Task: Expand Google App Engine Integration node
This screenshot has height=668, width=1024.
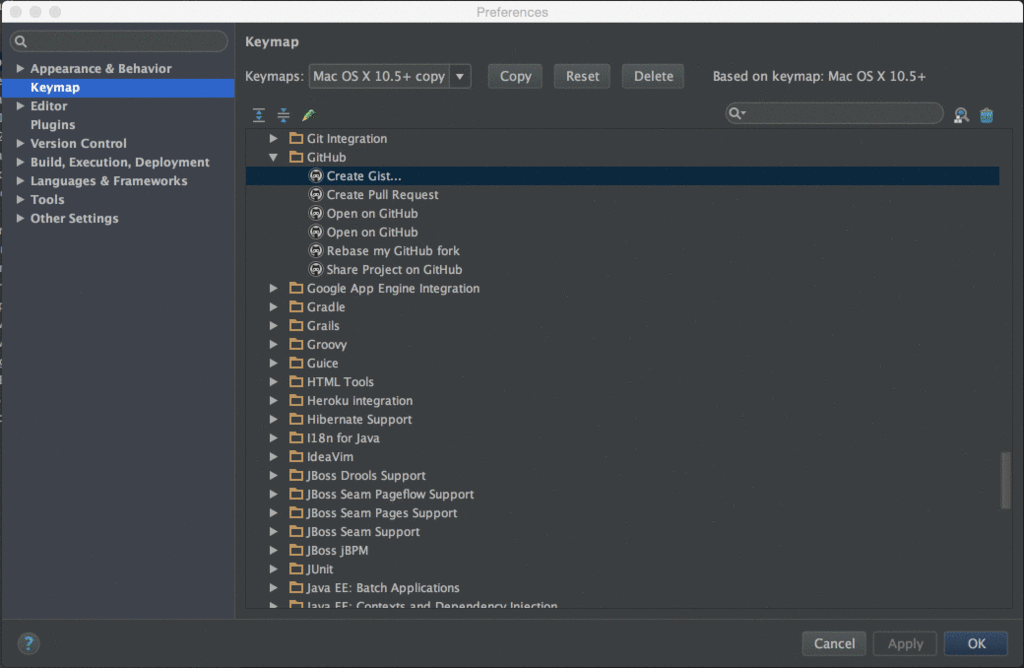Action: (274, 288)
